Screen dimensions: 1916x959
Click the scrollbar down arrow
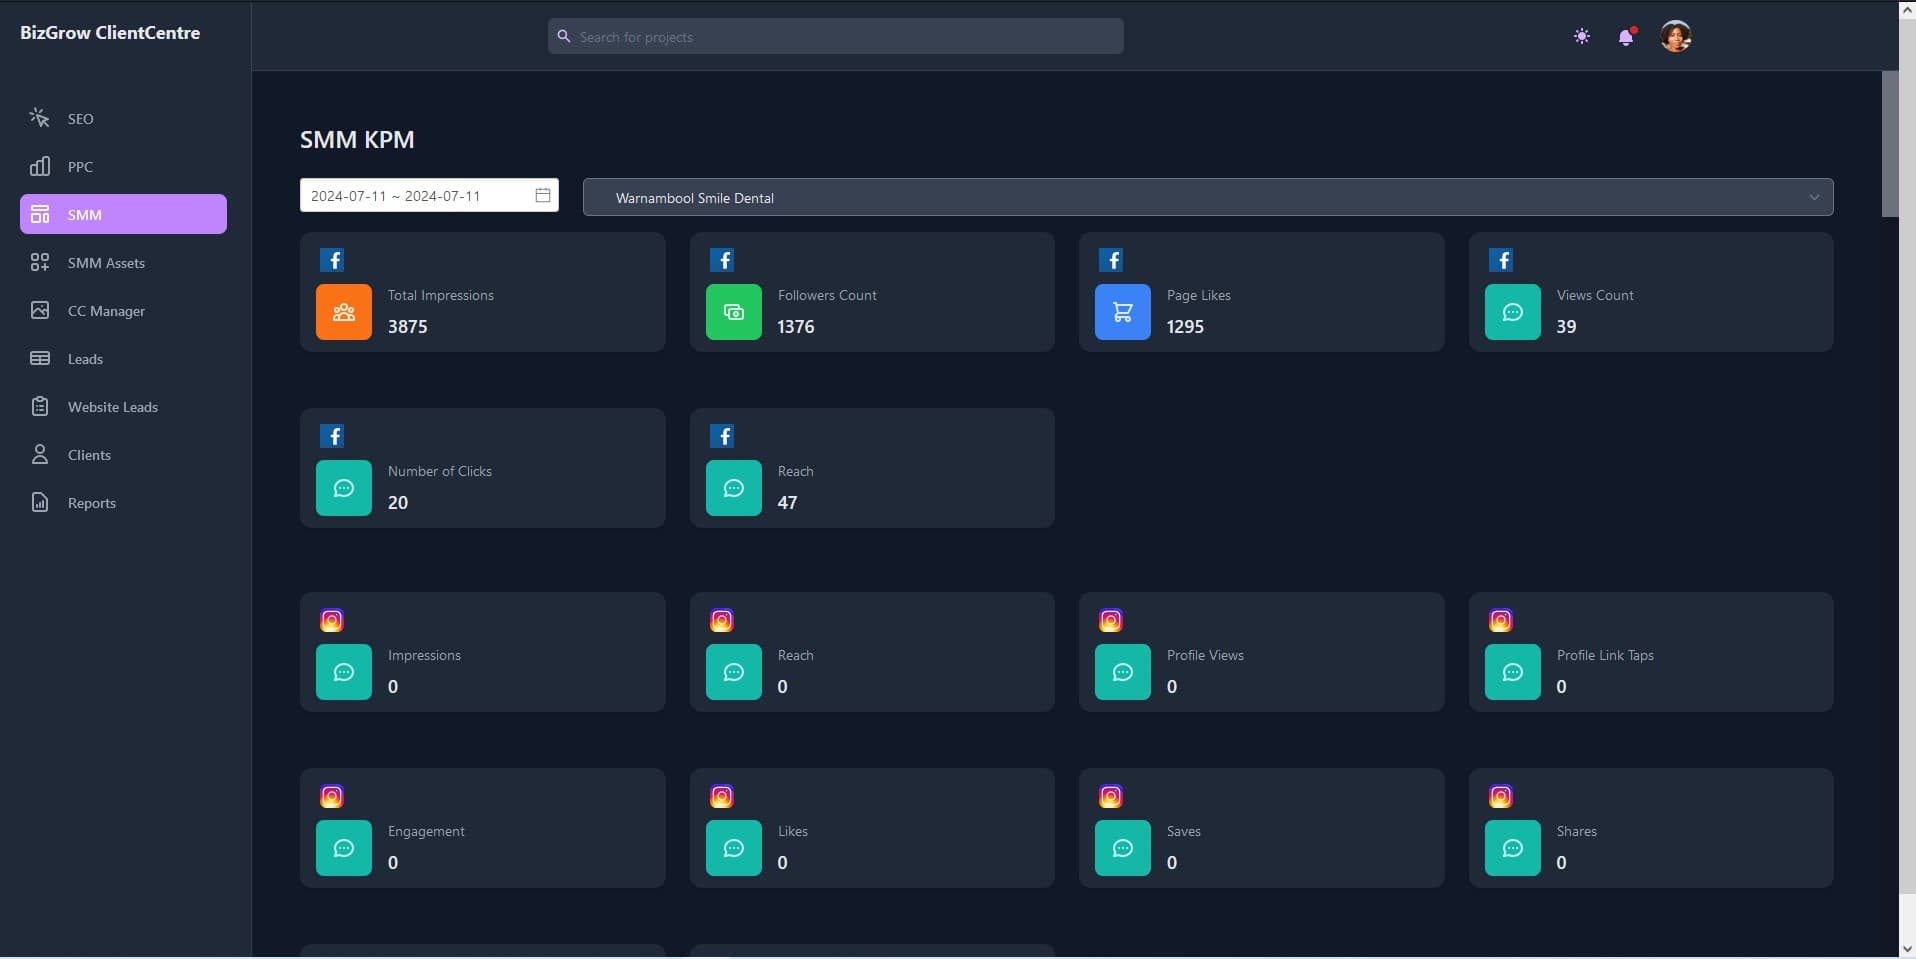tap(1907, 949)
